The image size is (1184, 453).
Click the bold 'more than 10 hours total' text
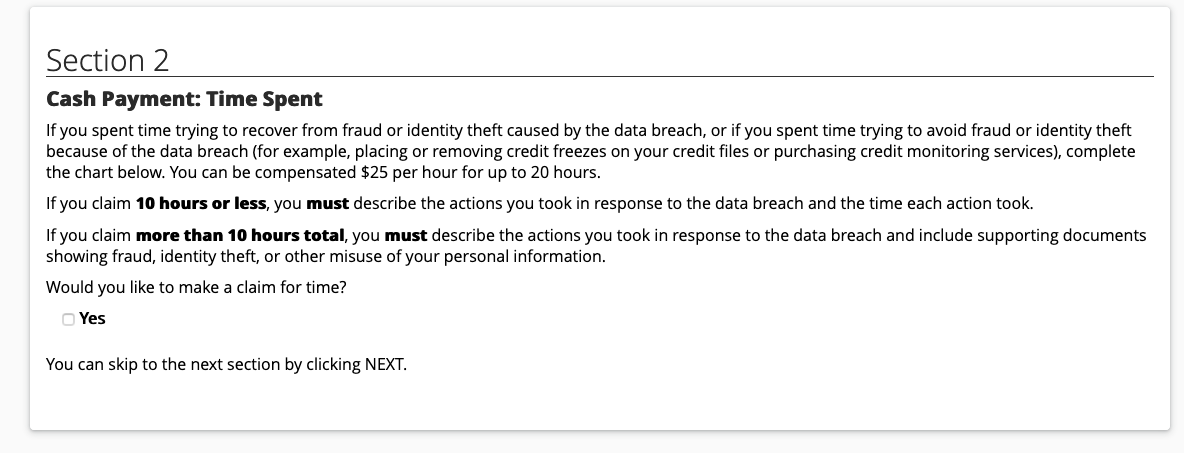click(240, 235)
